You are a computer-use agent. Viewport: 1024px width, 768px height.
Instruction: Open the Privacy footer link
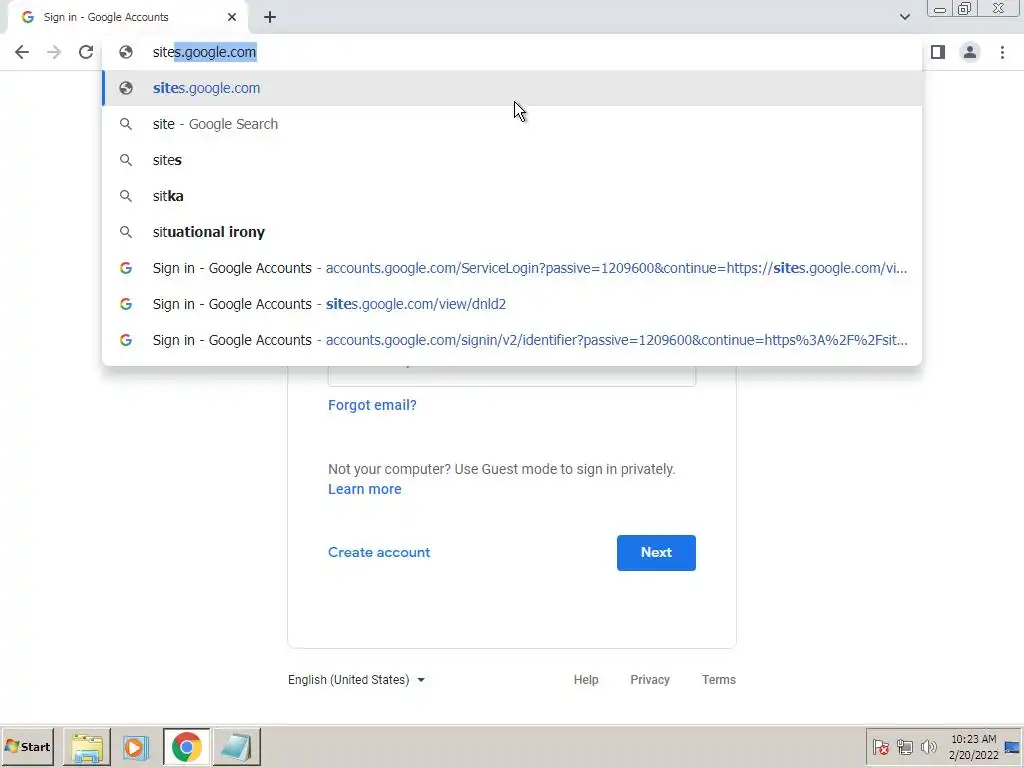click(x=650, y=680)
